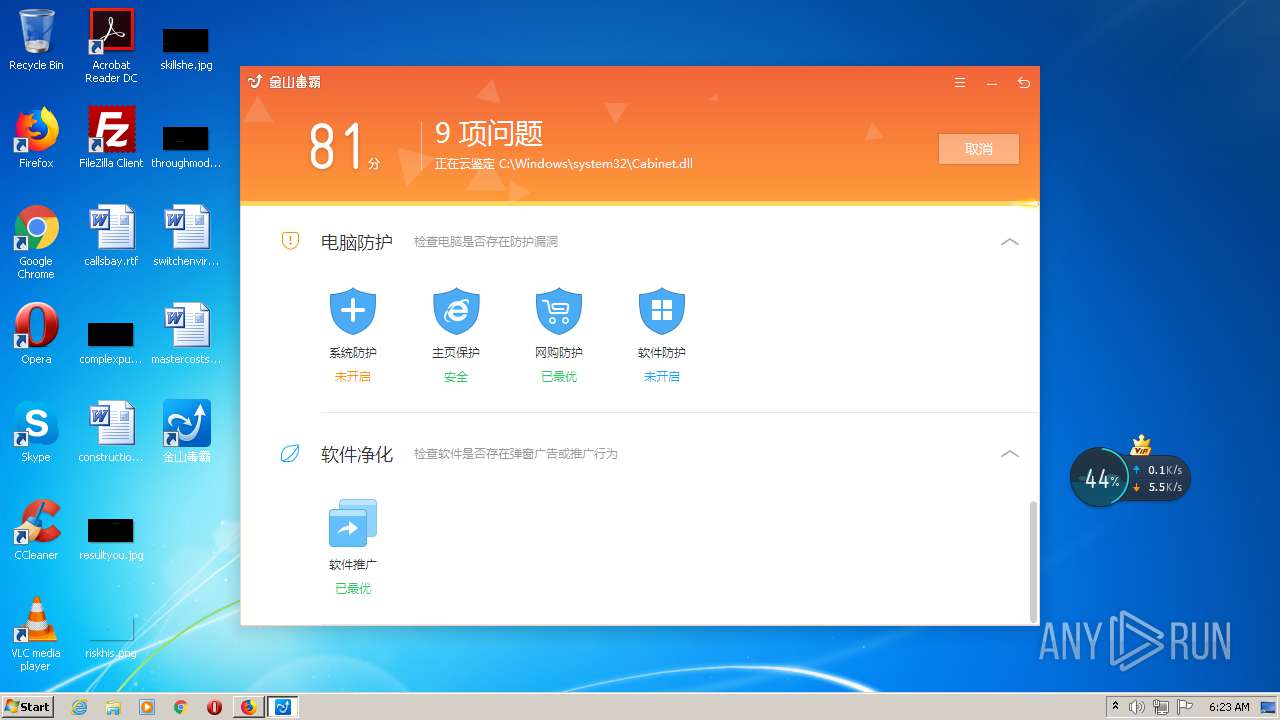Collapse the 软件净化 section chevron
This screenshot has height=720, width=1280.
[1010, 454]
